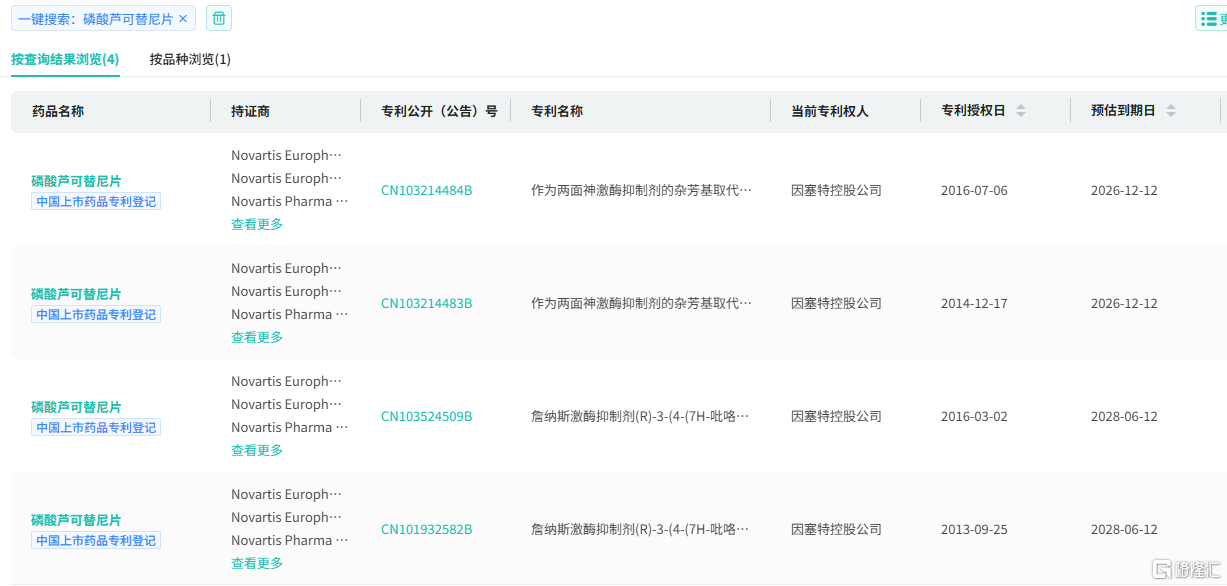The image size is (1227, 586).
Task: Remove the 磷酸芦可替尼片 search tag
Action: 183,19
